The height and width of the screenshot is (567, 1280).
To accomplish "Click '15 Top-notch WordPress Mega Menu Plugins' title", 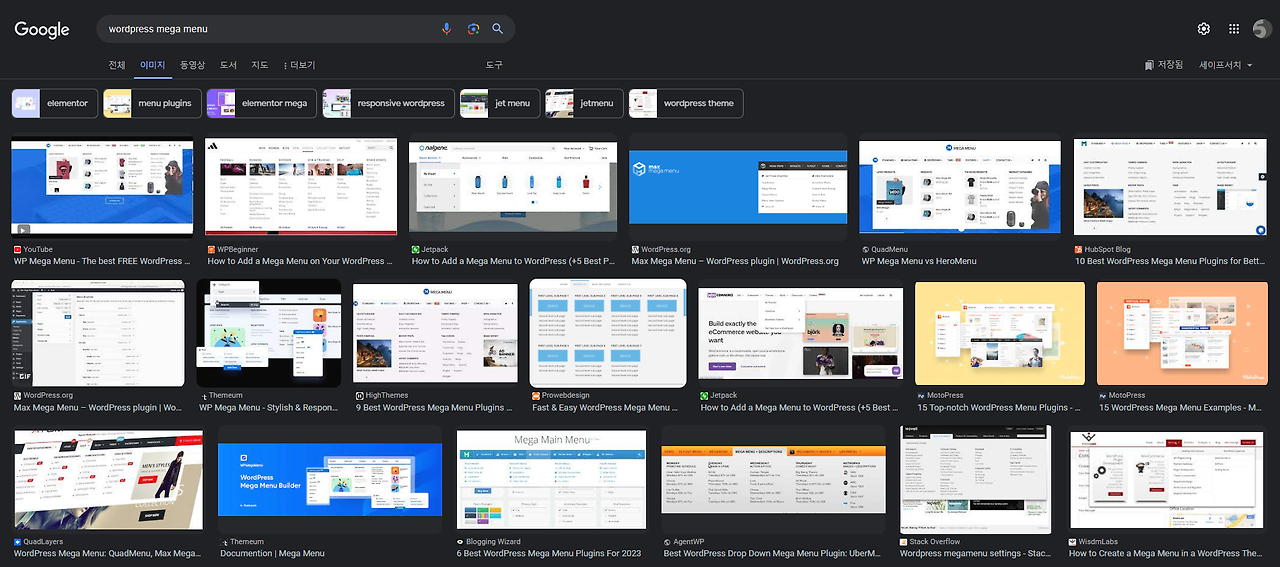I will pos(998,407).
